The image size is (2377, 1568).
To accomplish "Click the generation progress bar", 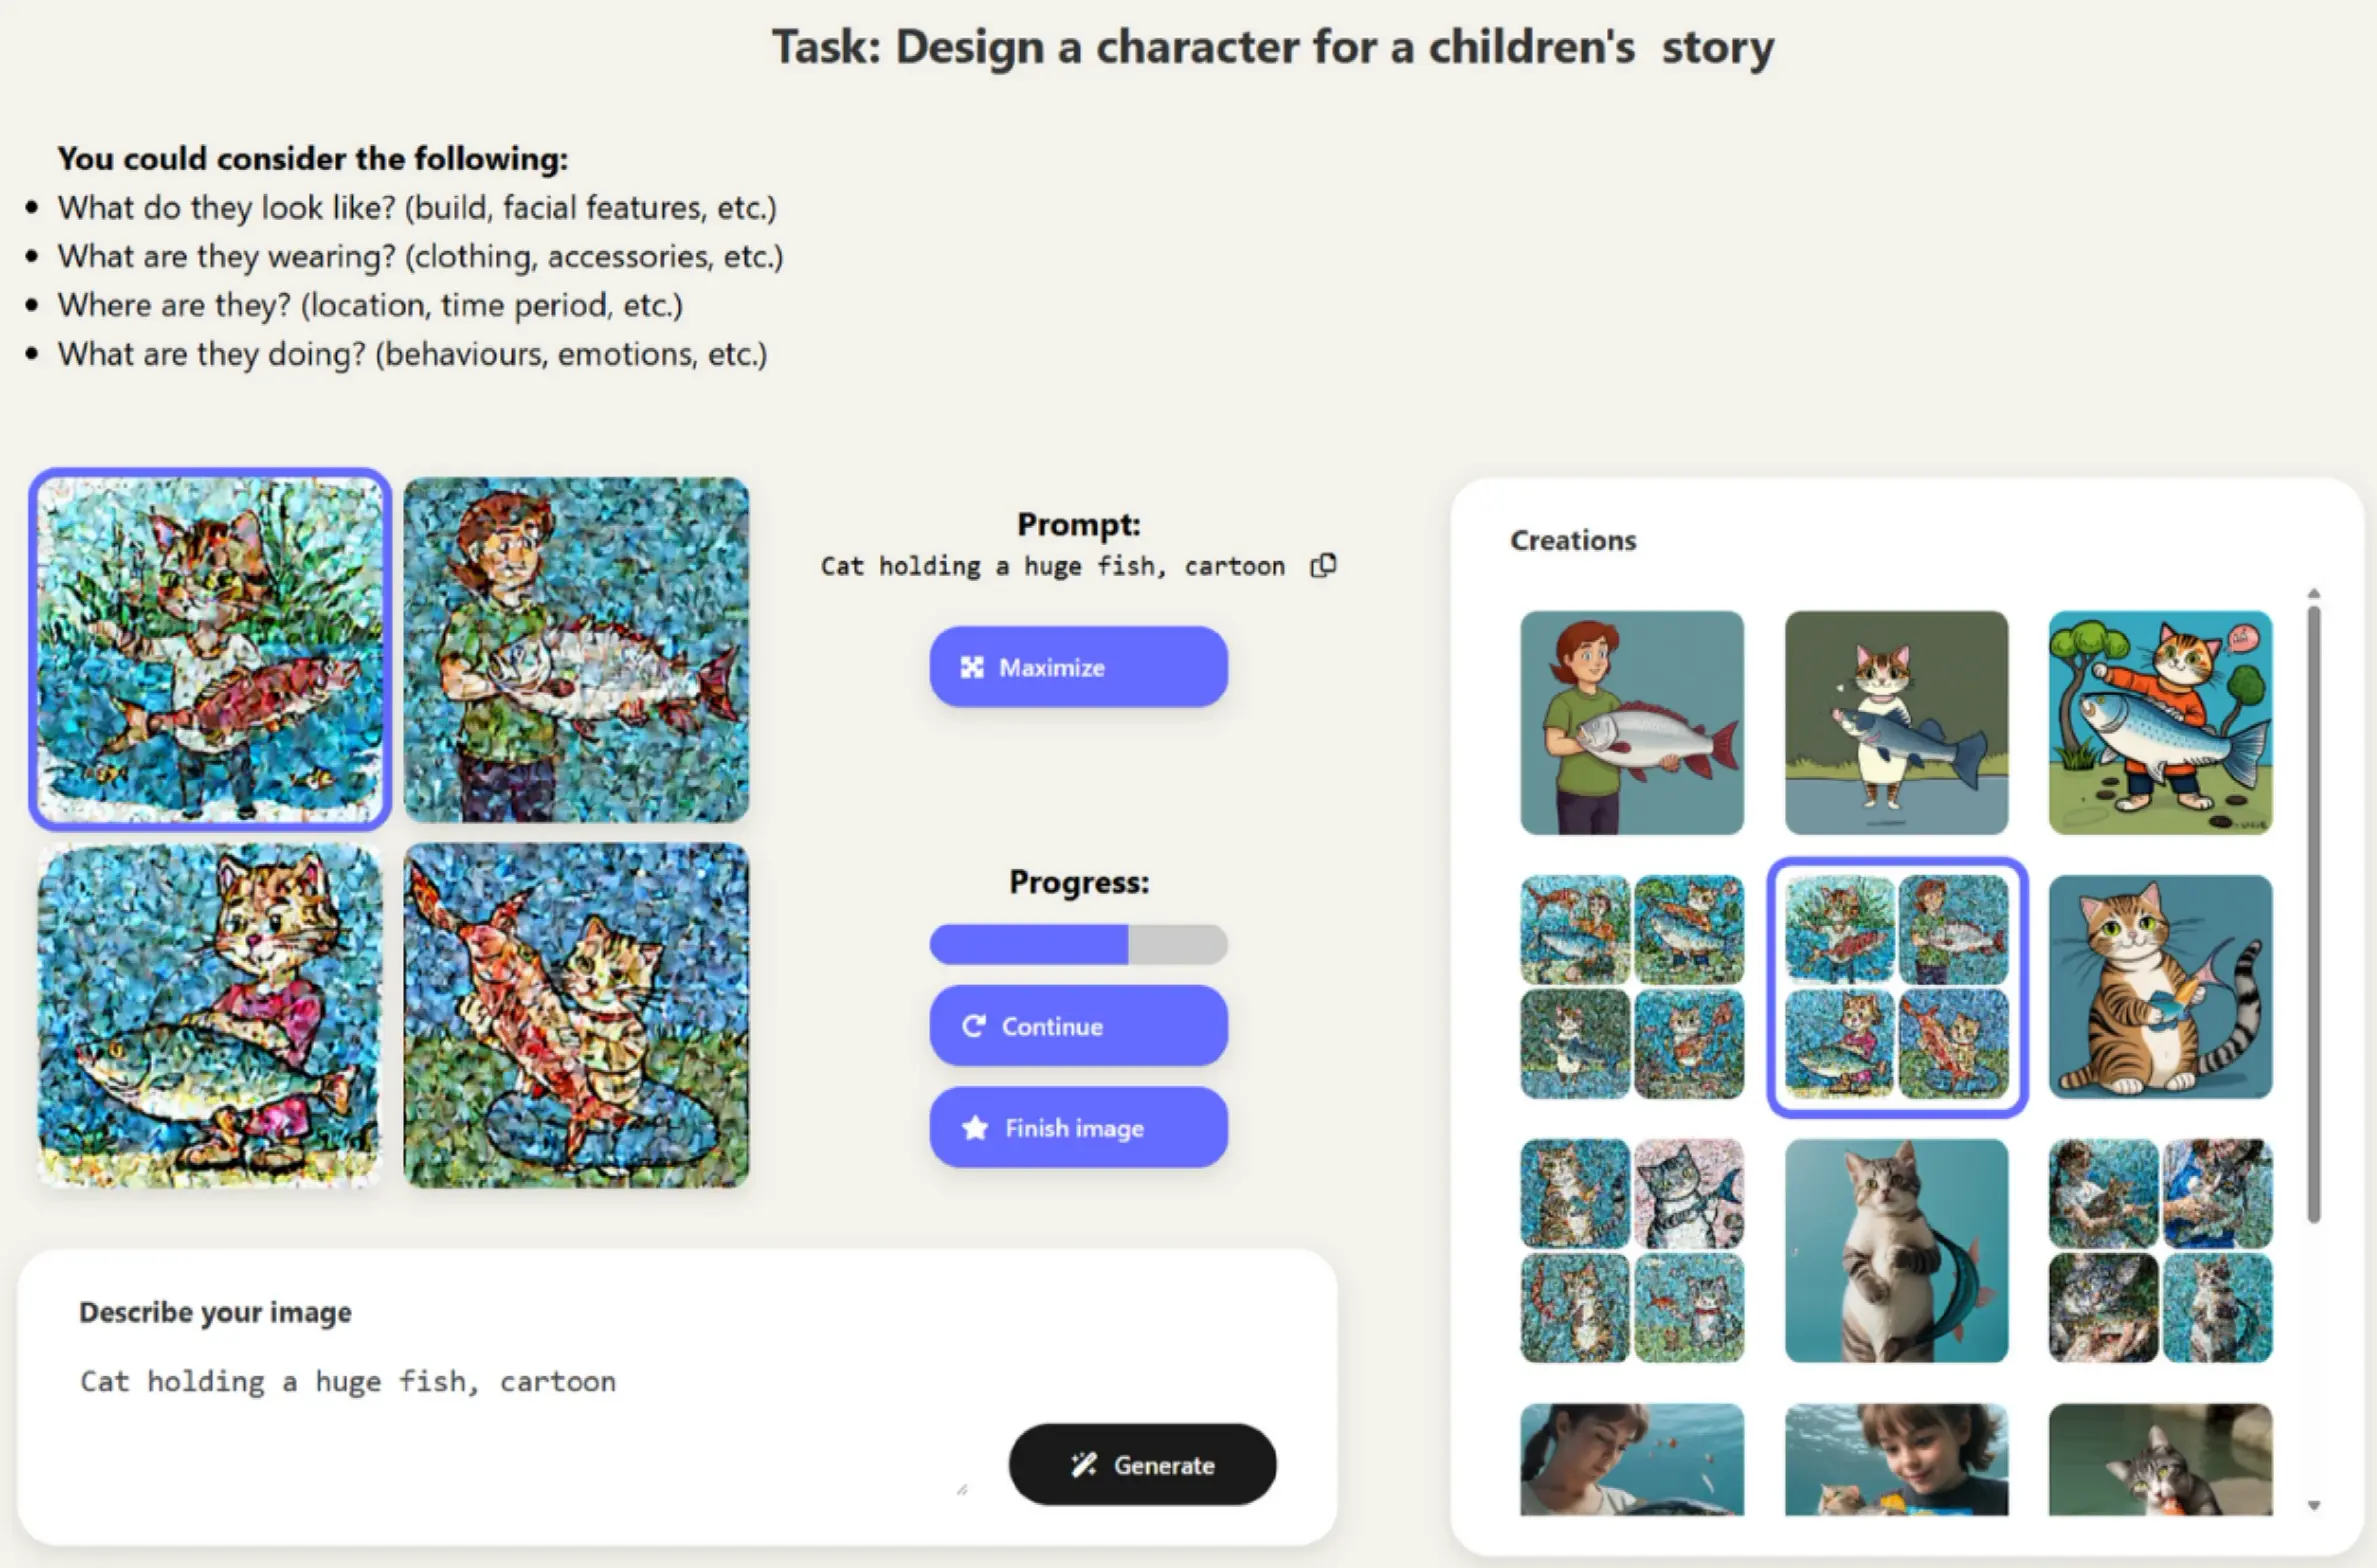I will click(x=1078, y=945).
